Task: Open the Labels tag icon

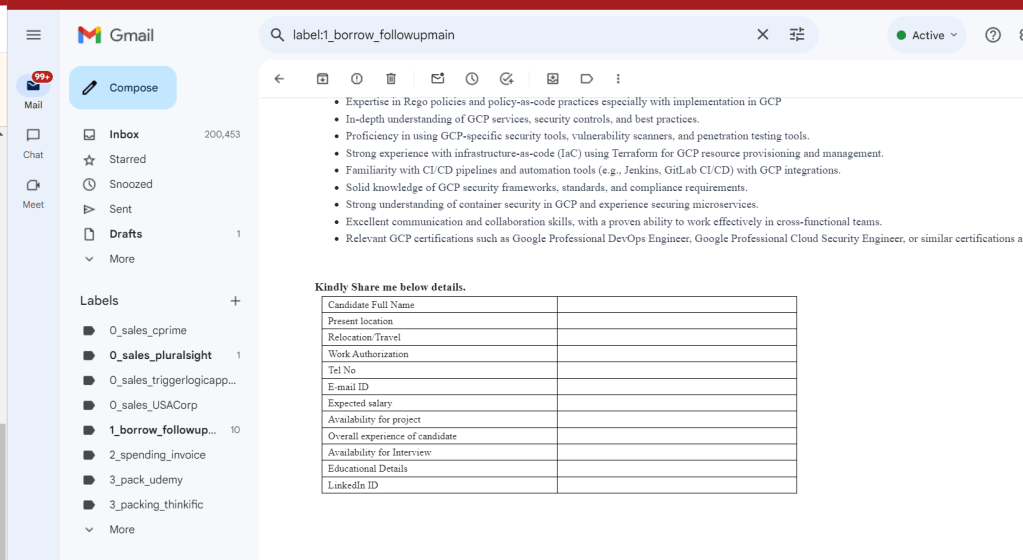Action: [587, 79]
